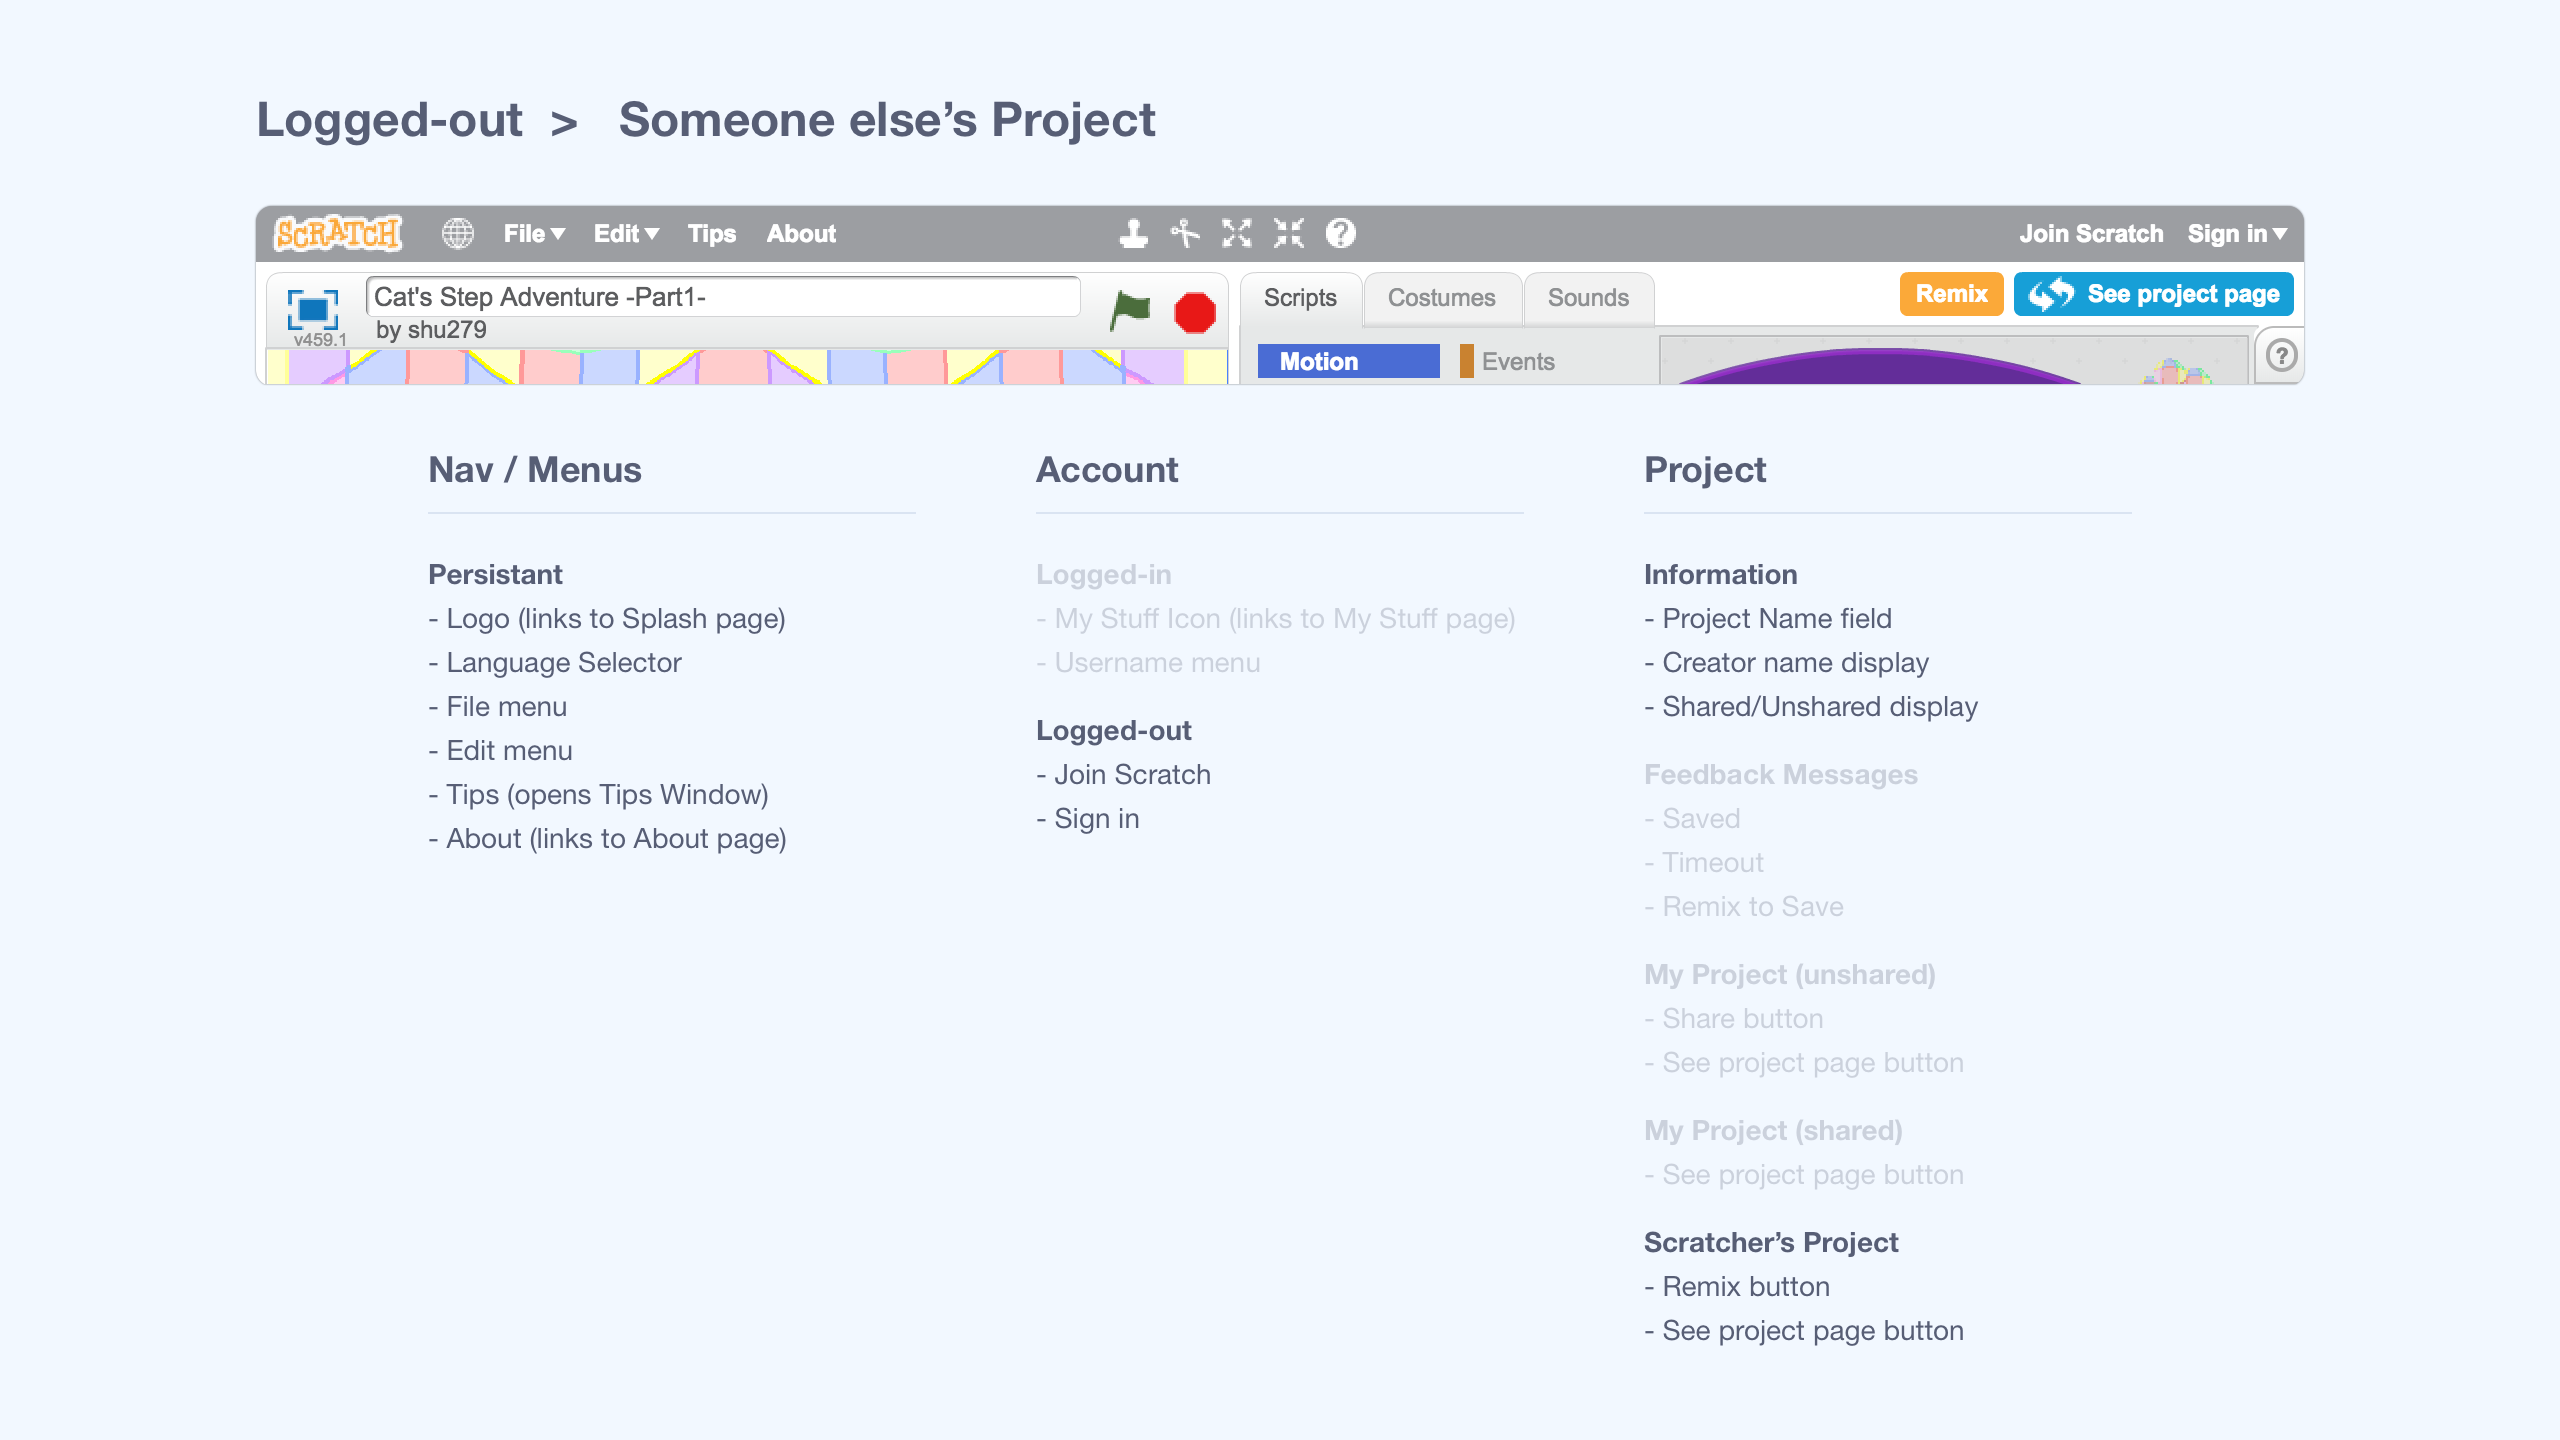The height and width of the screenshot is (1440, 2560).
Task: Click the block help question icon
Action: click(x=1341, y=233)
